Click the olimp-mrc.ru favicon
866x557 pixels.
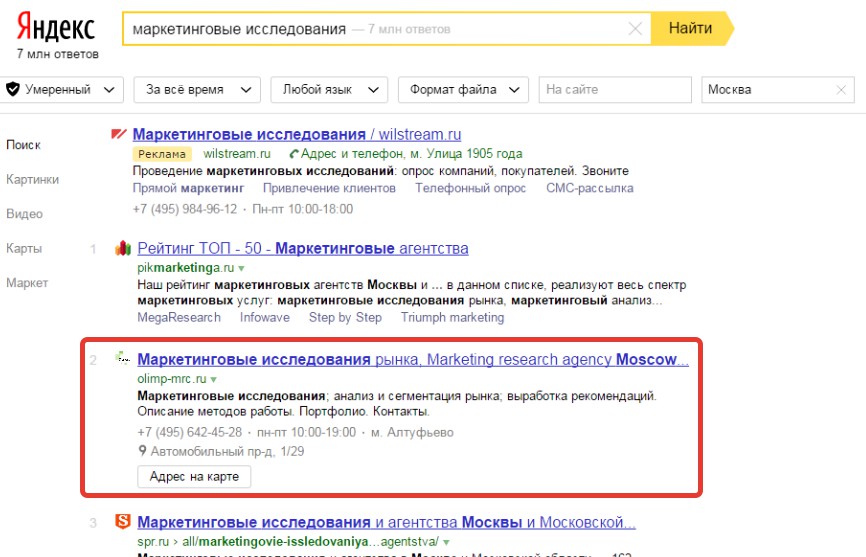pos(123,359)
